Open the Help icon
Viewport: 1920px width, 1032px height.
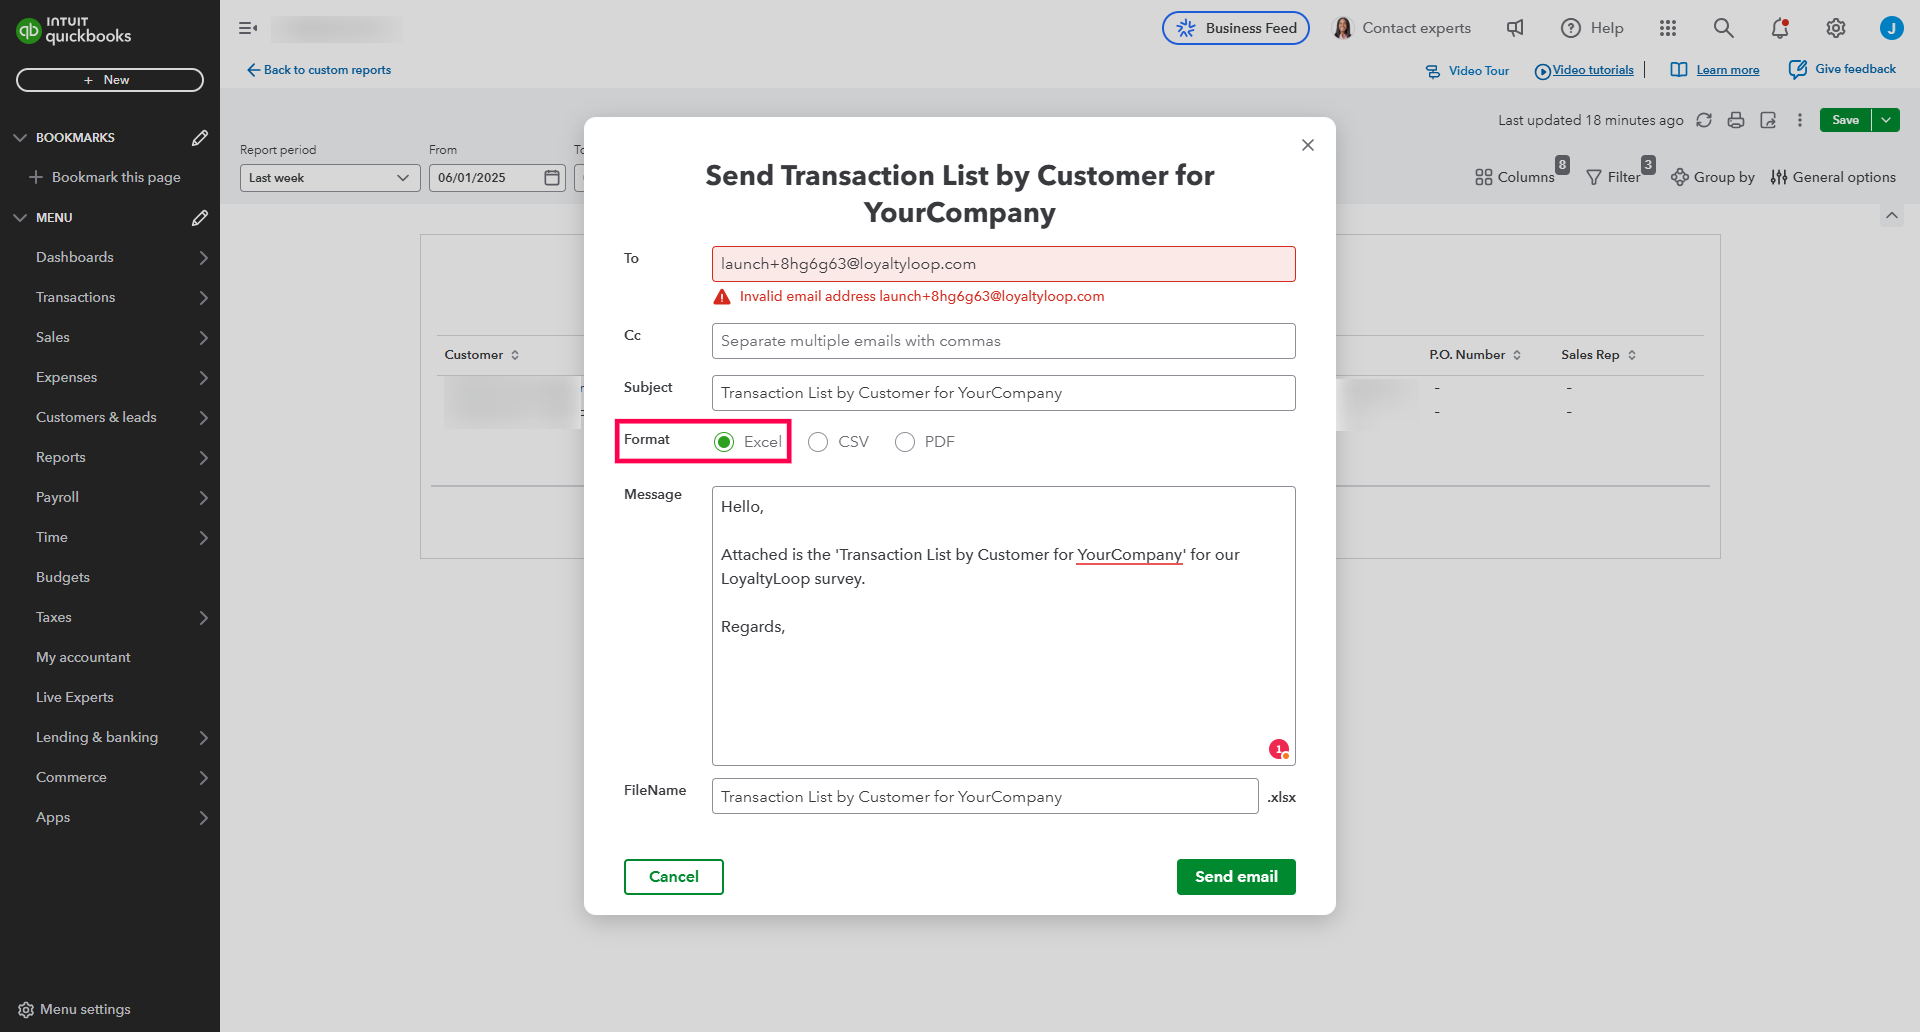(x=1571, y=28)
